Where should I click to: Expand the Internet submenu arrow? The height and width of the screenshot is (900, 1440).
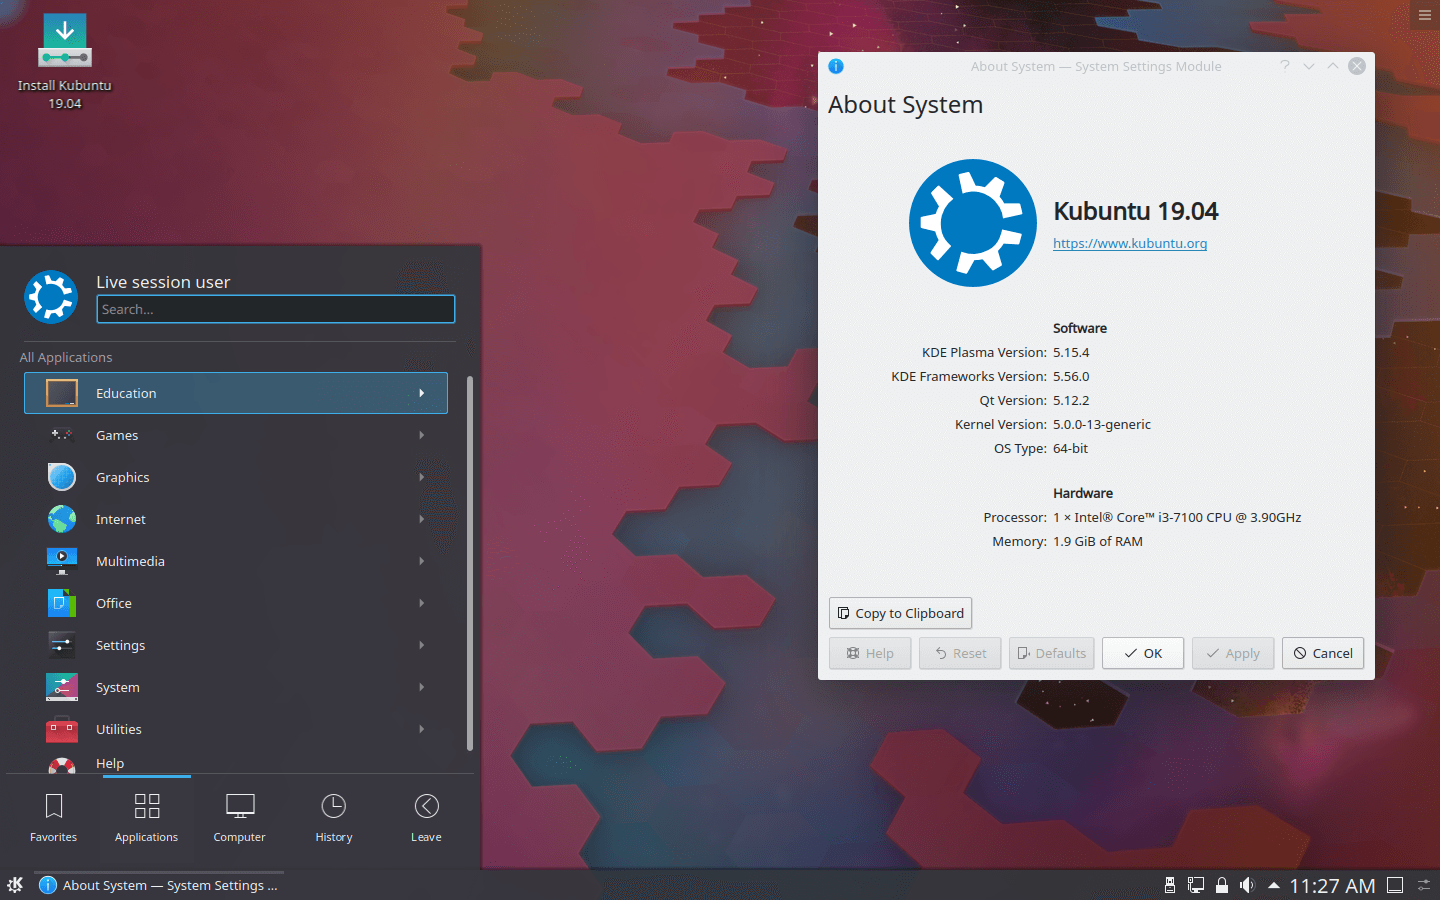[422, 519]
